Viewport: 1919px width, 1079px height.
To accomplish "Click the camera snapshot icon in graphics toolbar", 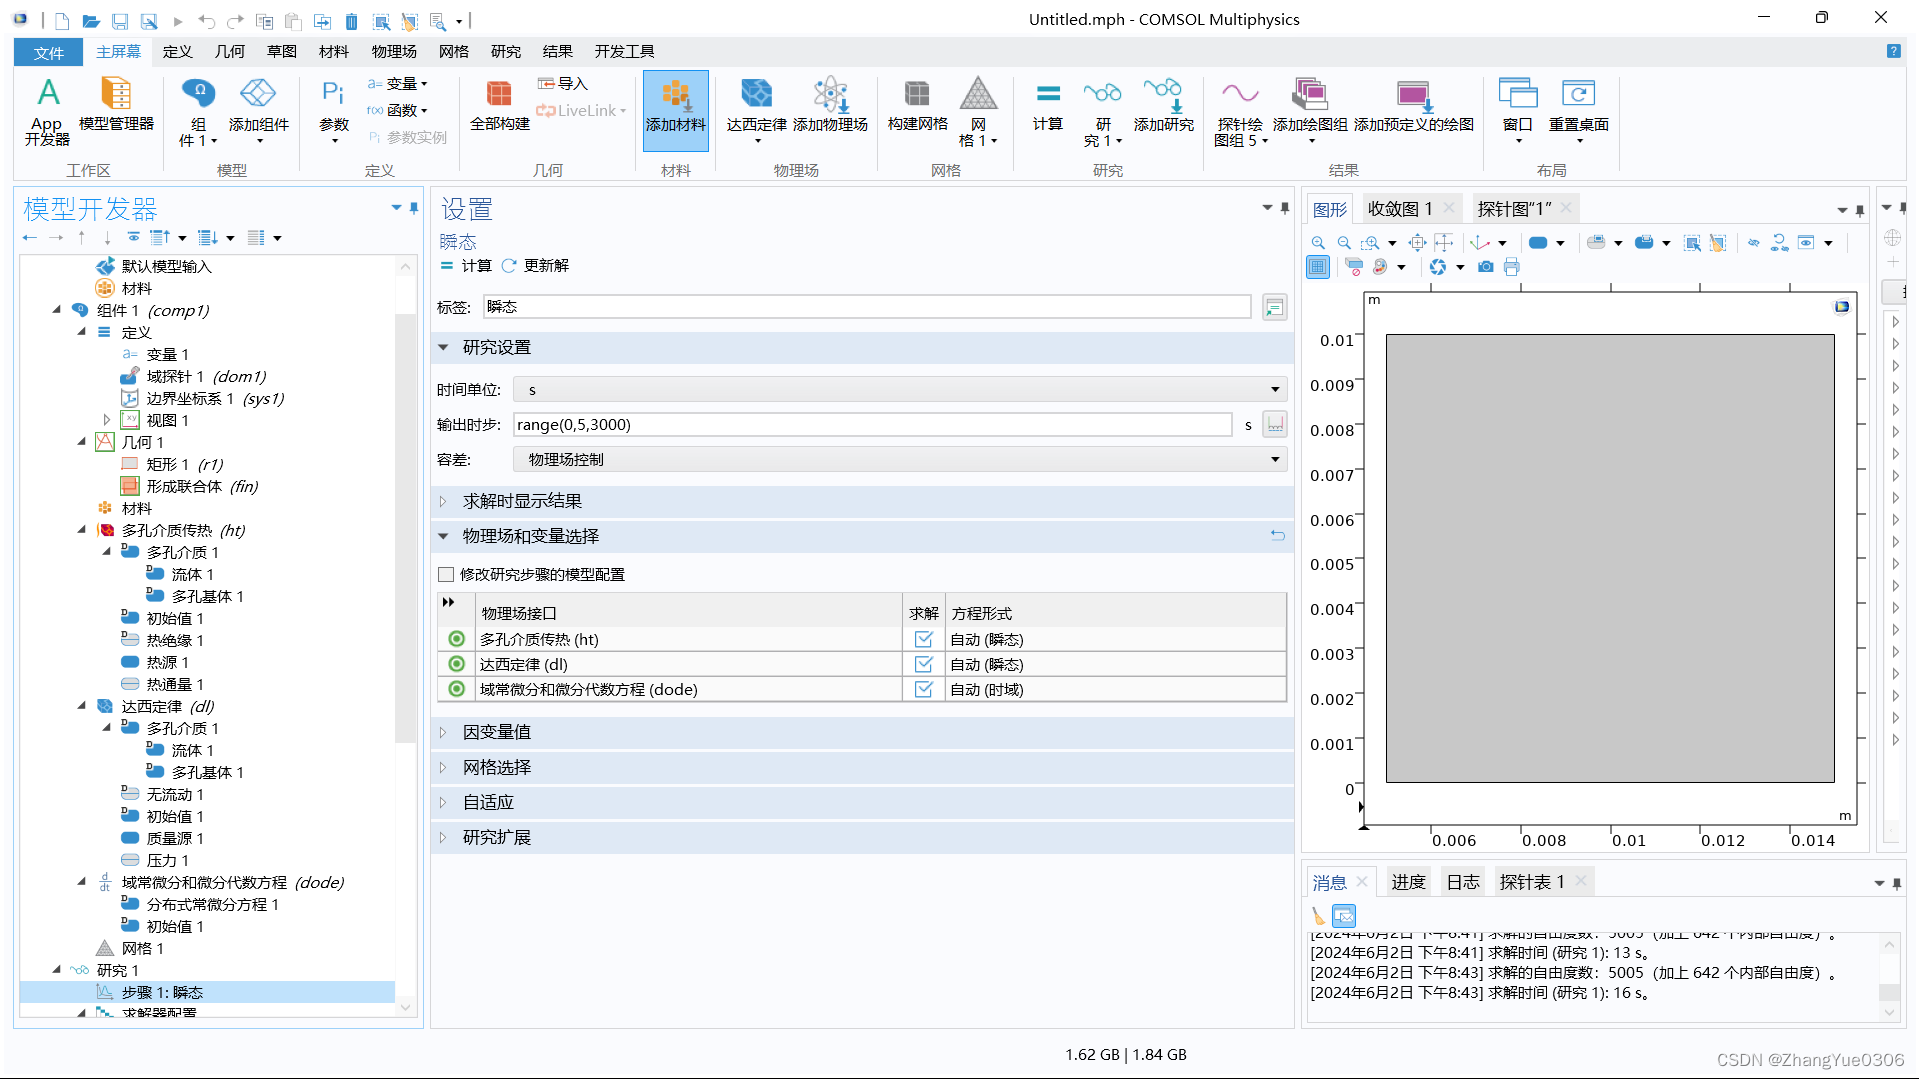I will 1486,267.
